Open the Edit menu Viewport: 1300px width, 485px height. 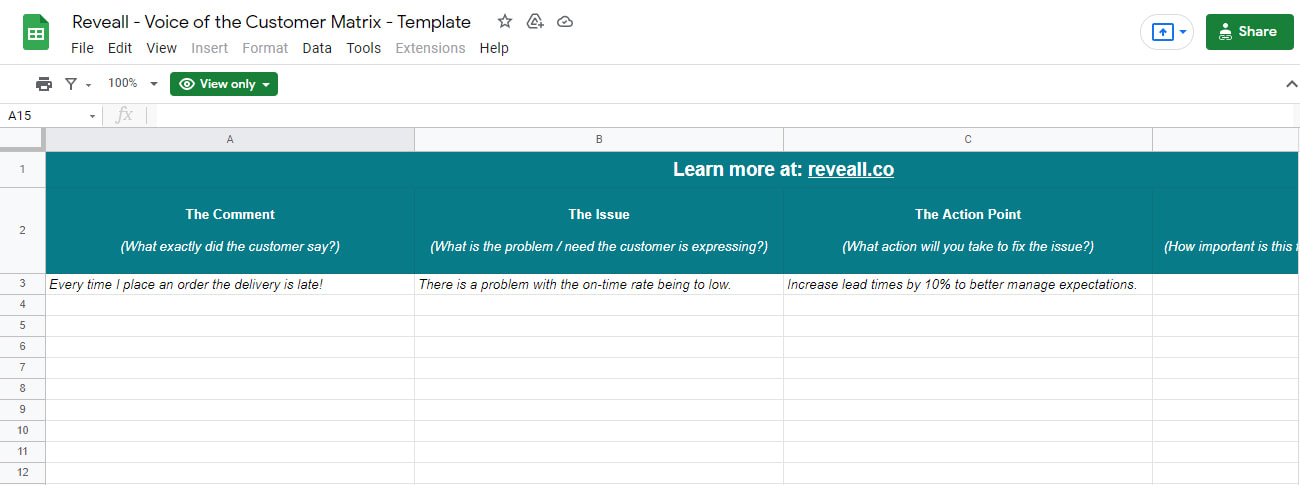[x=120, y=48]
